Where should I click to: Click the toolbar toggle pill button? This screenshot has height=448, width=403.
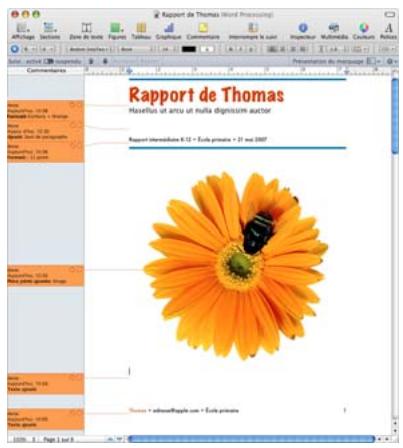coord(390,14)
